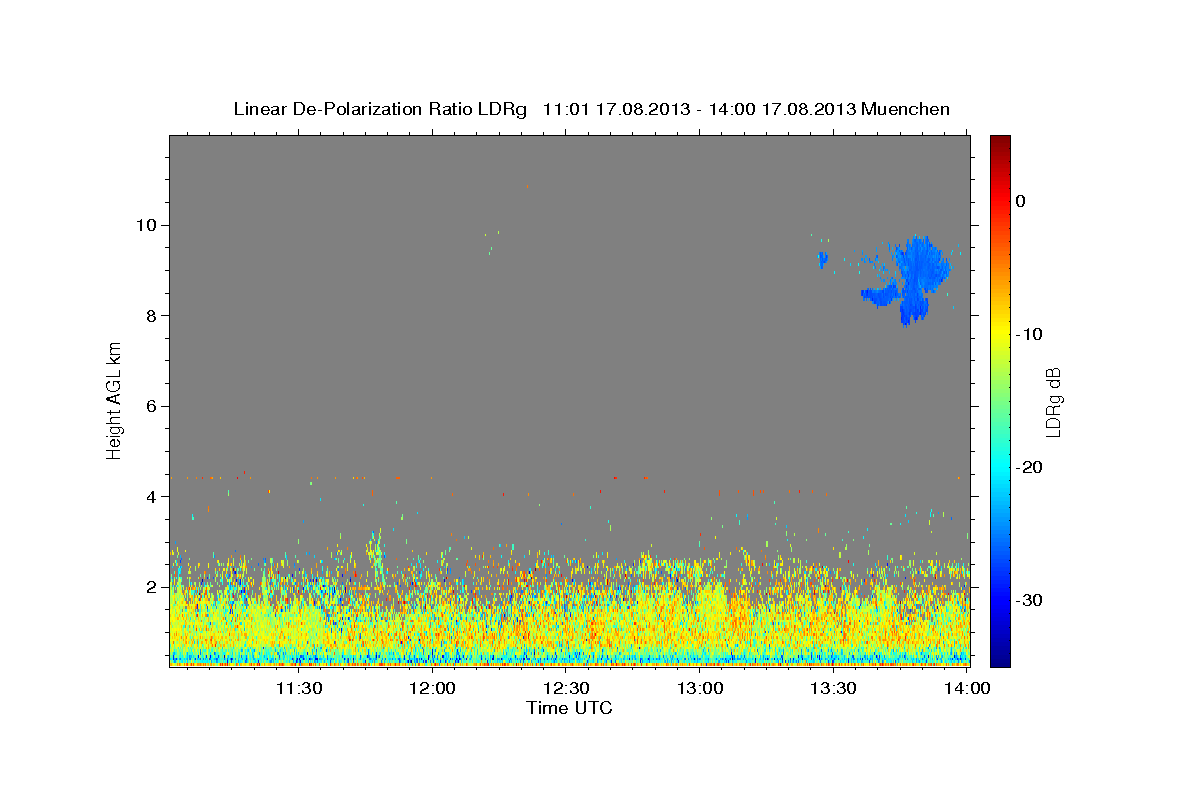Click the small blue echo left of cloud
This screenshot has width=1200, height=800.
tap(822, 260)
